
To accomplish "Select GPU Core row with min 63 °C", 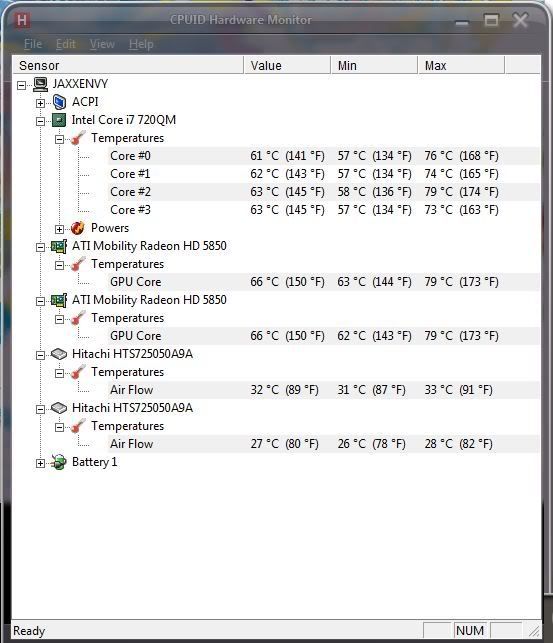I will click(324, 282).
